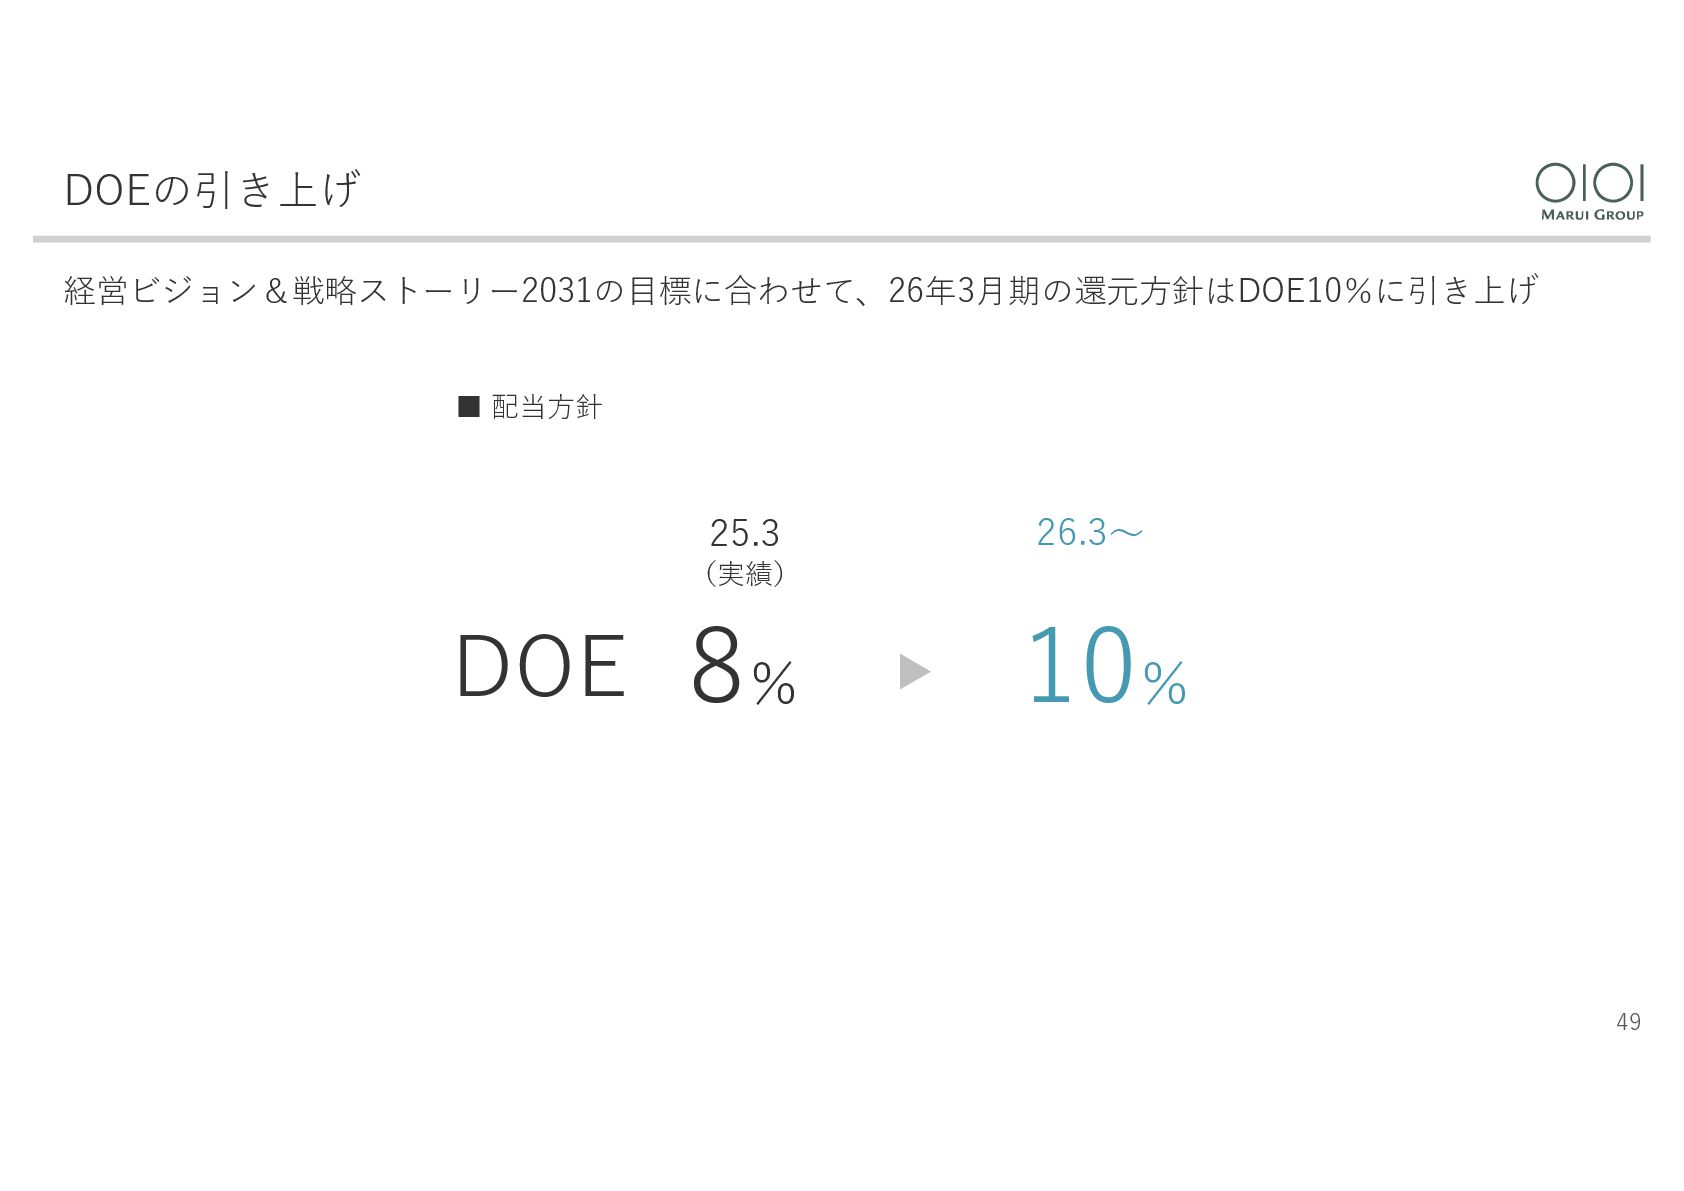Click the black square bullet before 配当方針

[469, 406]
